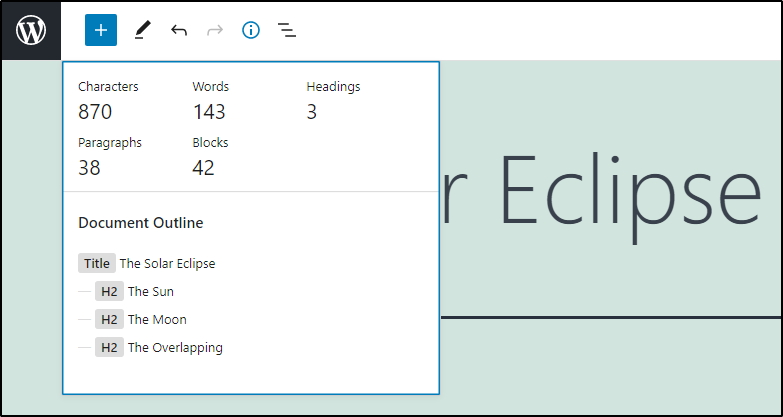Click the Words label
The width and height of the screenshot is (783, 417).
(211, 86)
